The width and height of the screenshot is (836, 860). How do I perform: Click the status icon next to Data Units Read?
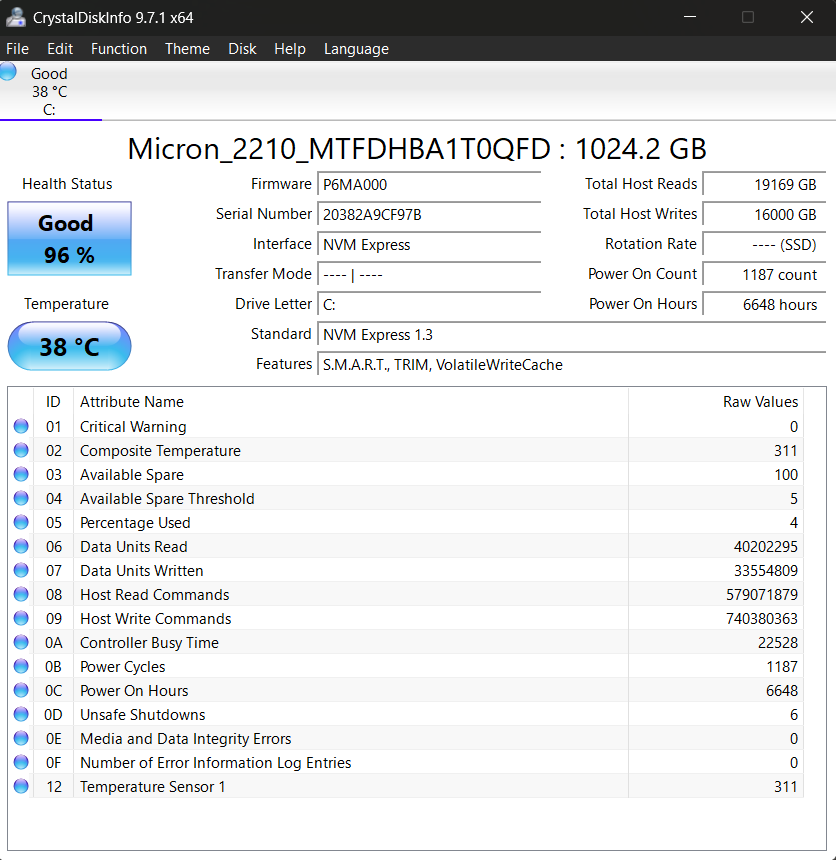(x=21, y=546)
